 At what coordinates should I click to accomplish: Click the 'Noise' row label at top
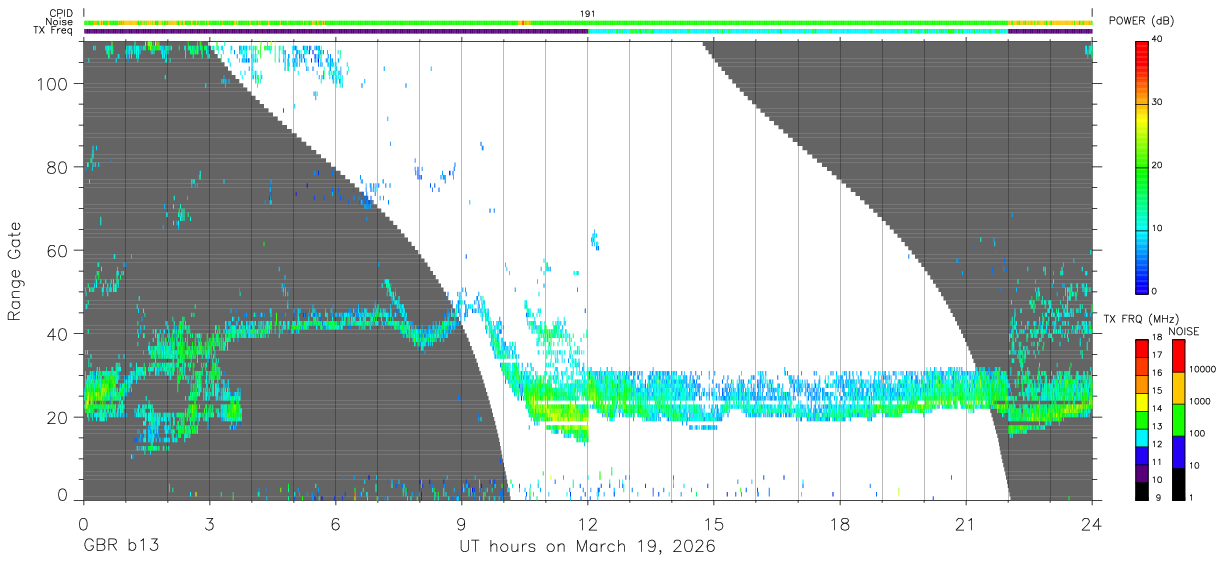[61, 22]
